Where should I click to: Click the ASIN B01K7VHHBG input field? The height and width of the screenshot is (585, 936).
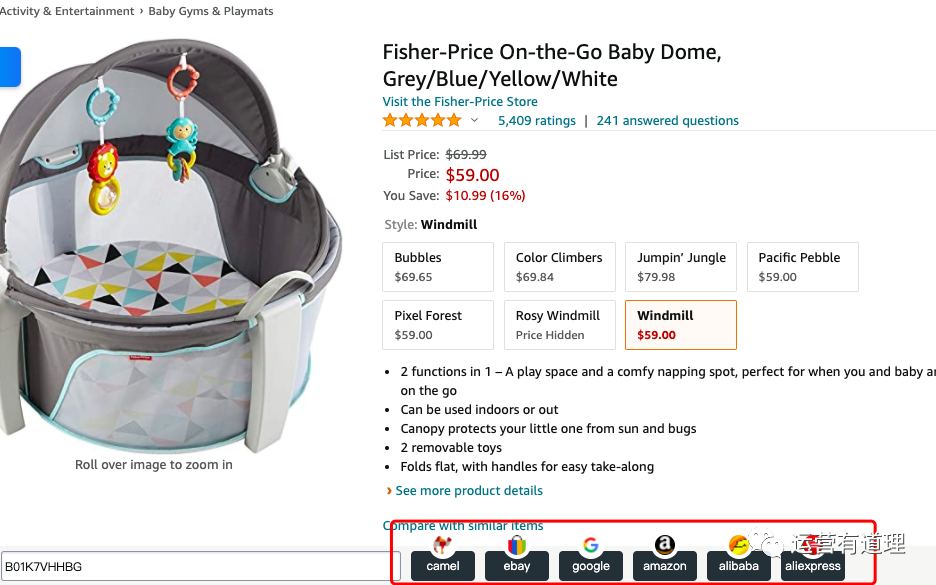199,566
